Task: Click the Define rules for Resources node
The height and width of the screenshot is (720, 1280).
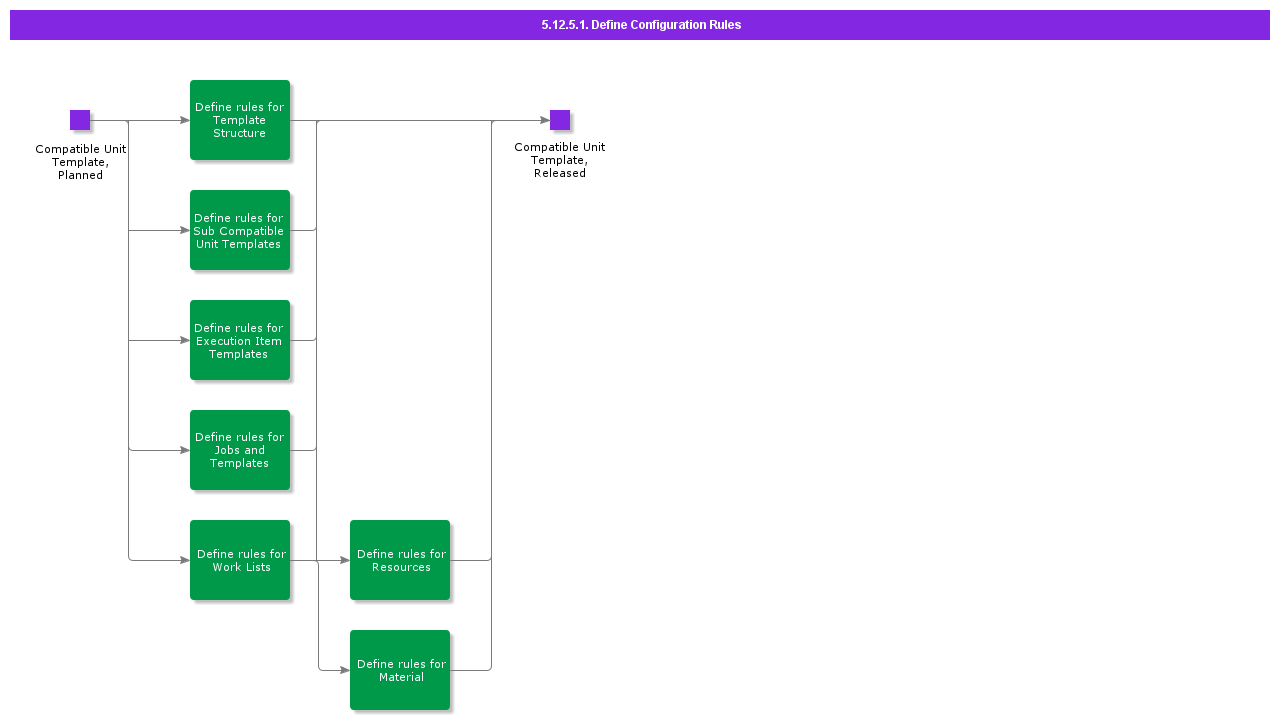Action: [400, 560]
